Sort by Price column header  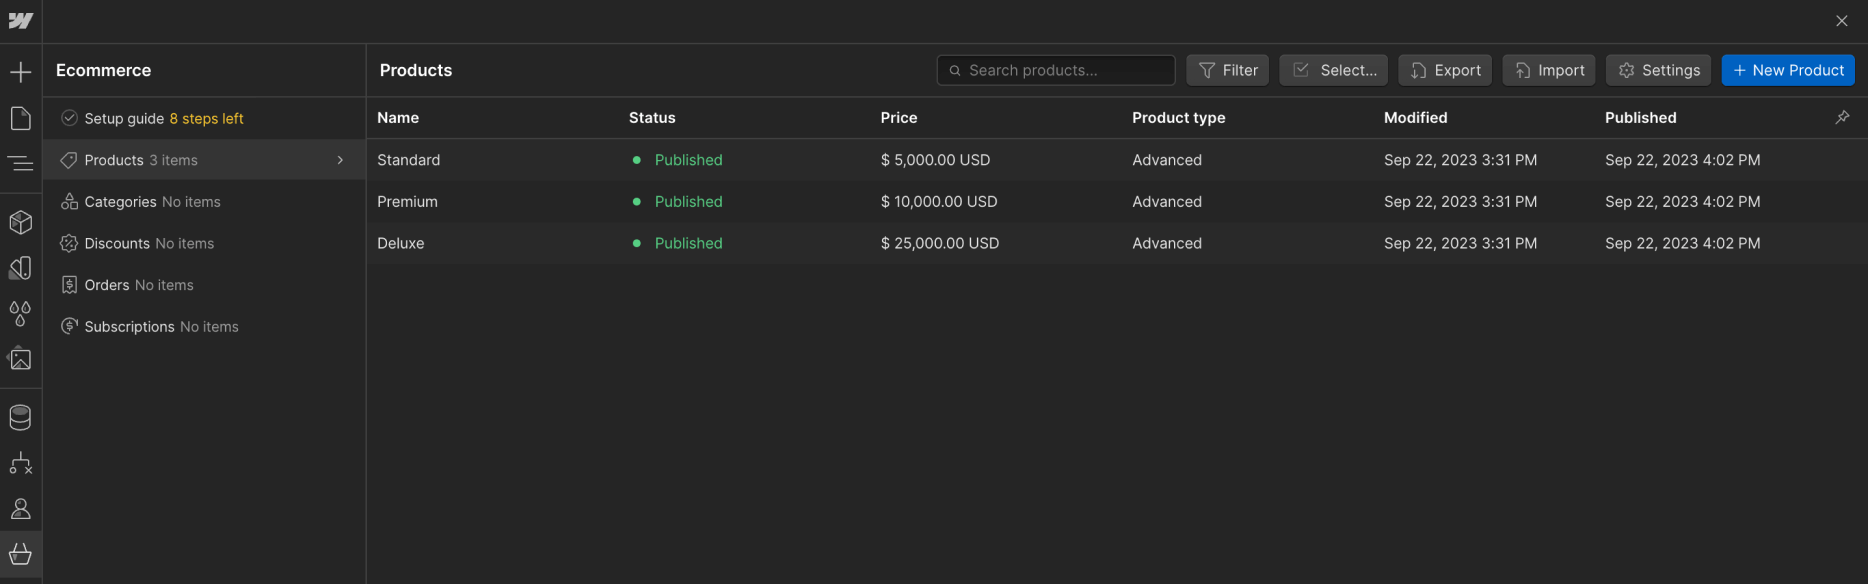point(899,117)
